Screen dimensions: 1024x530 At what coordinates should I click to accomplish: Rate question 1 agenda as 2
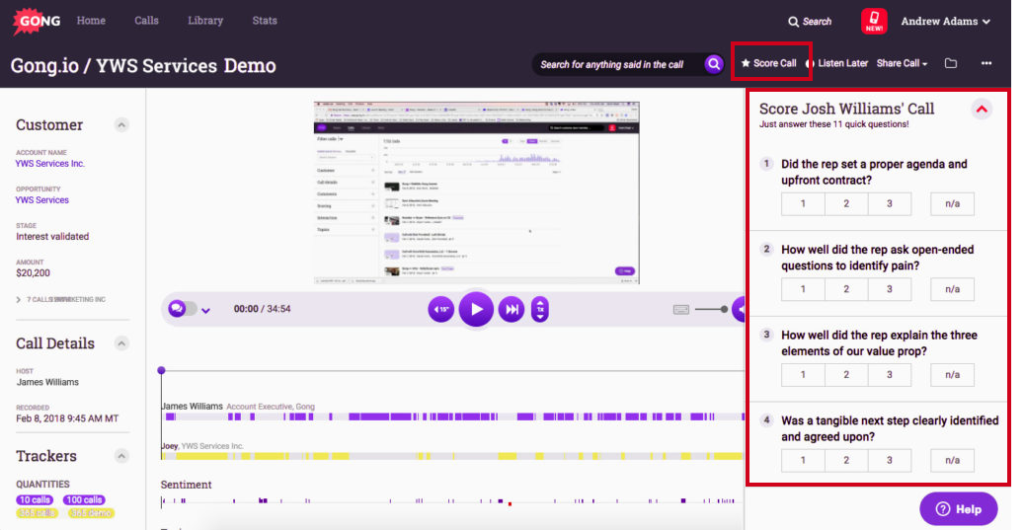tap(846, 204)
